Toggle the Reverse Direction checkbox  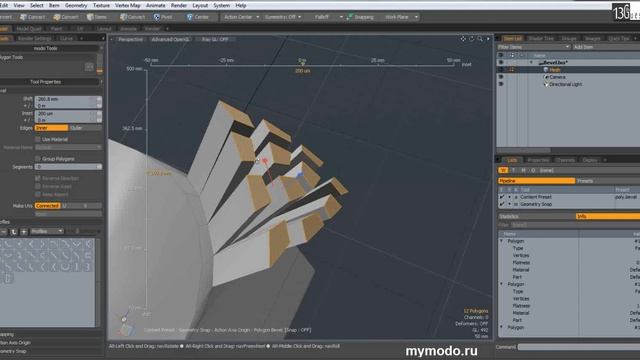pos(38,178)
